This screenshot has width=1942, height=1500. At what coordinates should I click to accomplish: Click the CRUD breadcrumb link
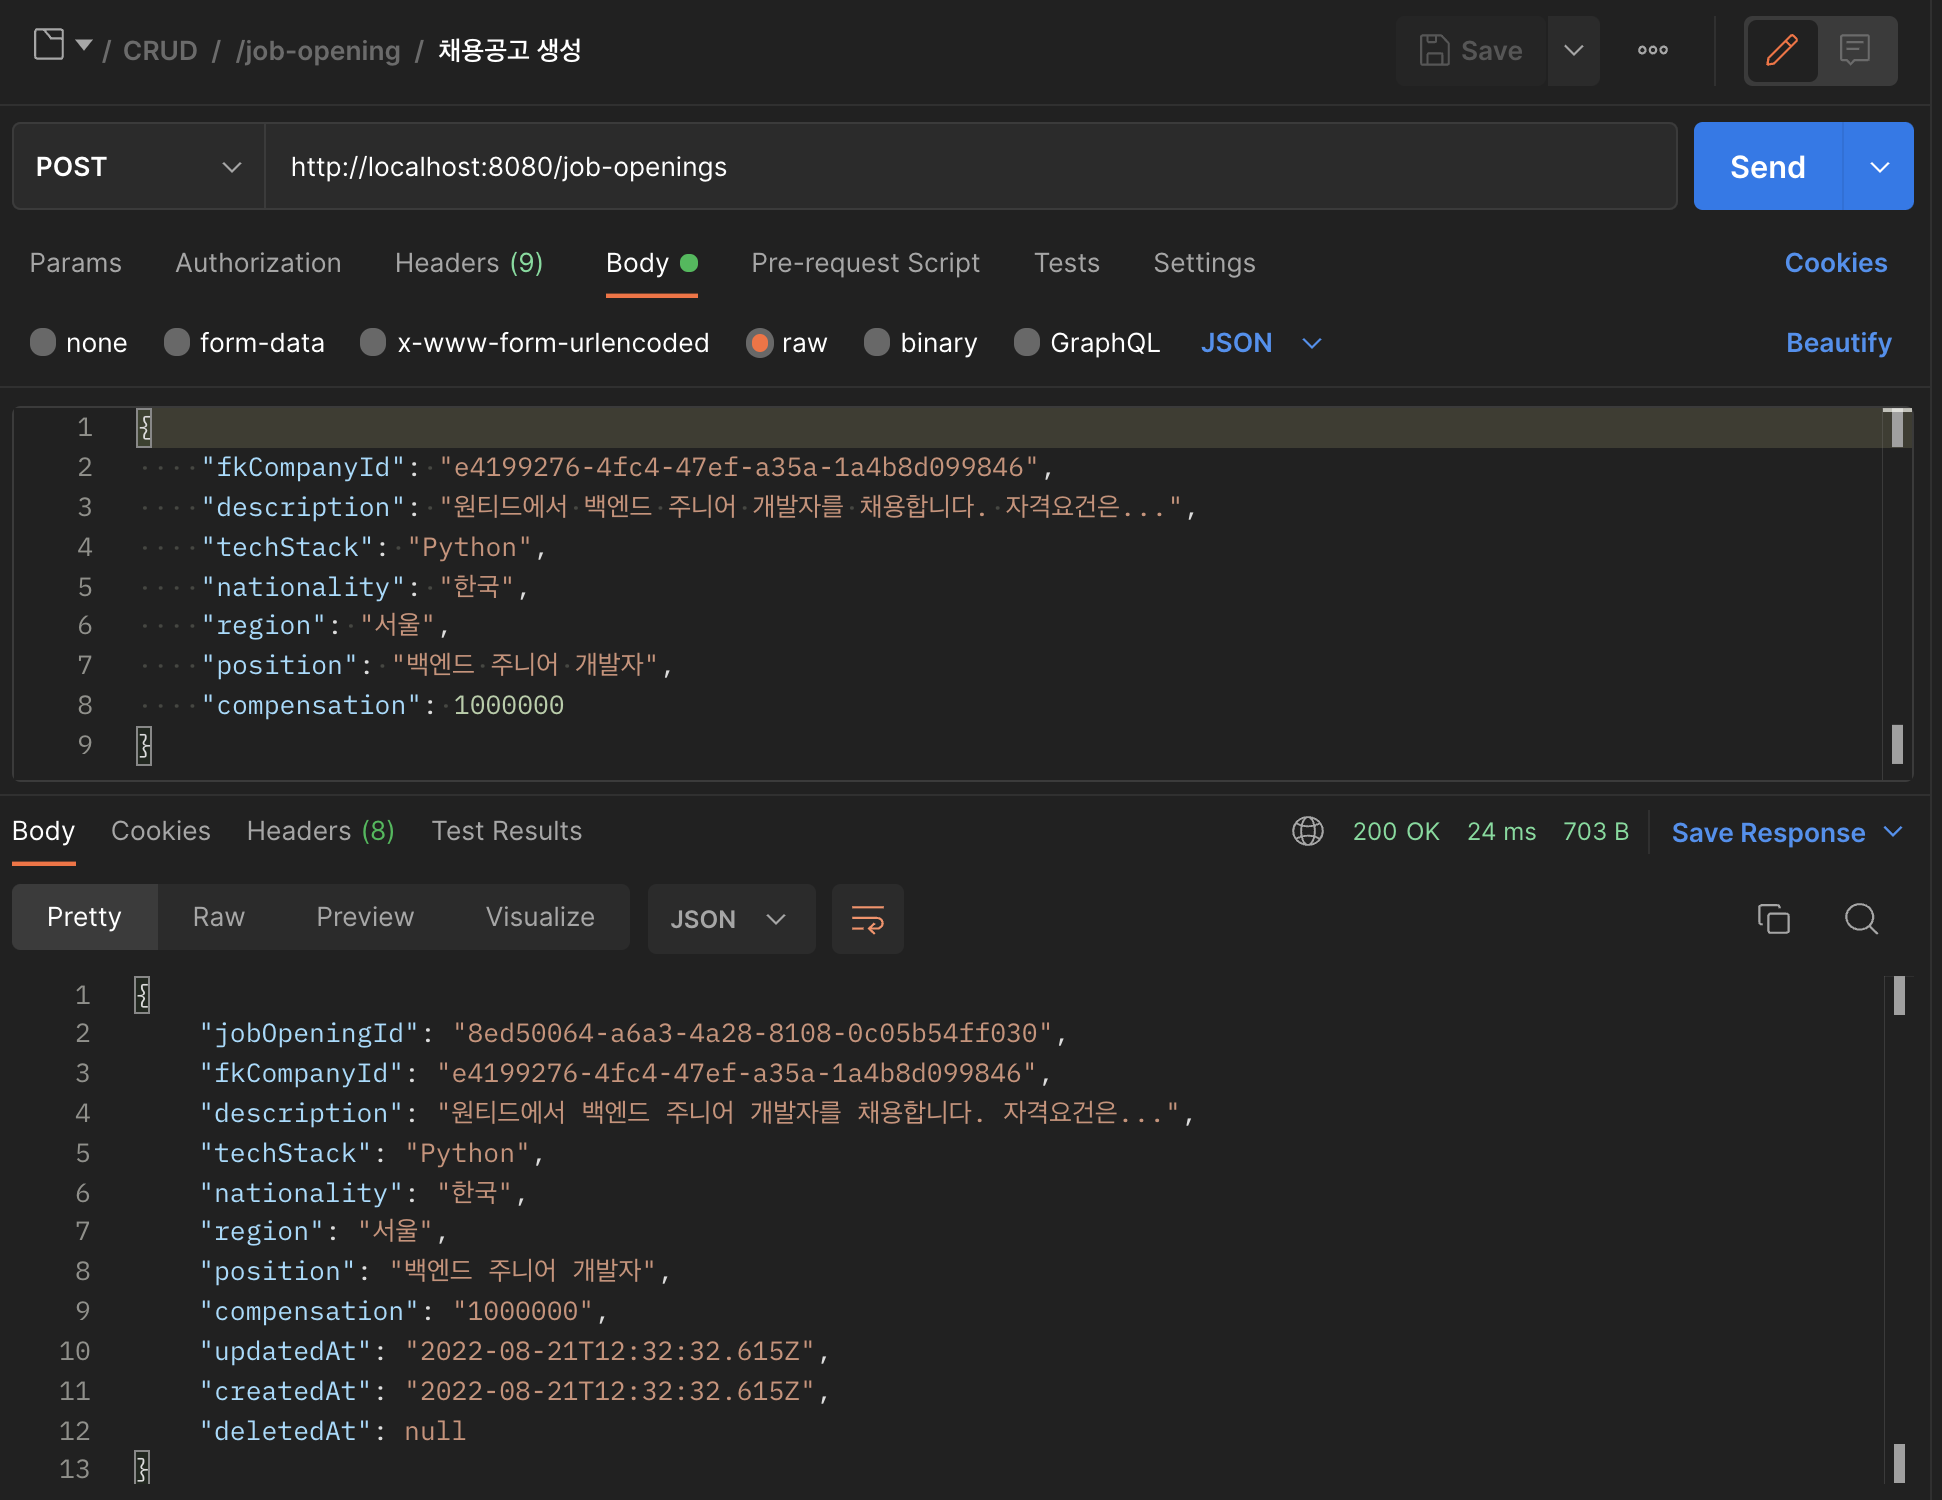click(x=160, y=50)
